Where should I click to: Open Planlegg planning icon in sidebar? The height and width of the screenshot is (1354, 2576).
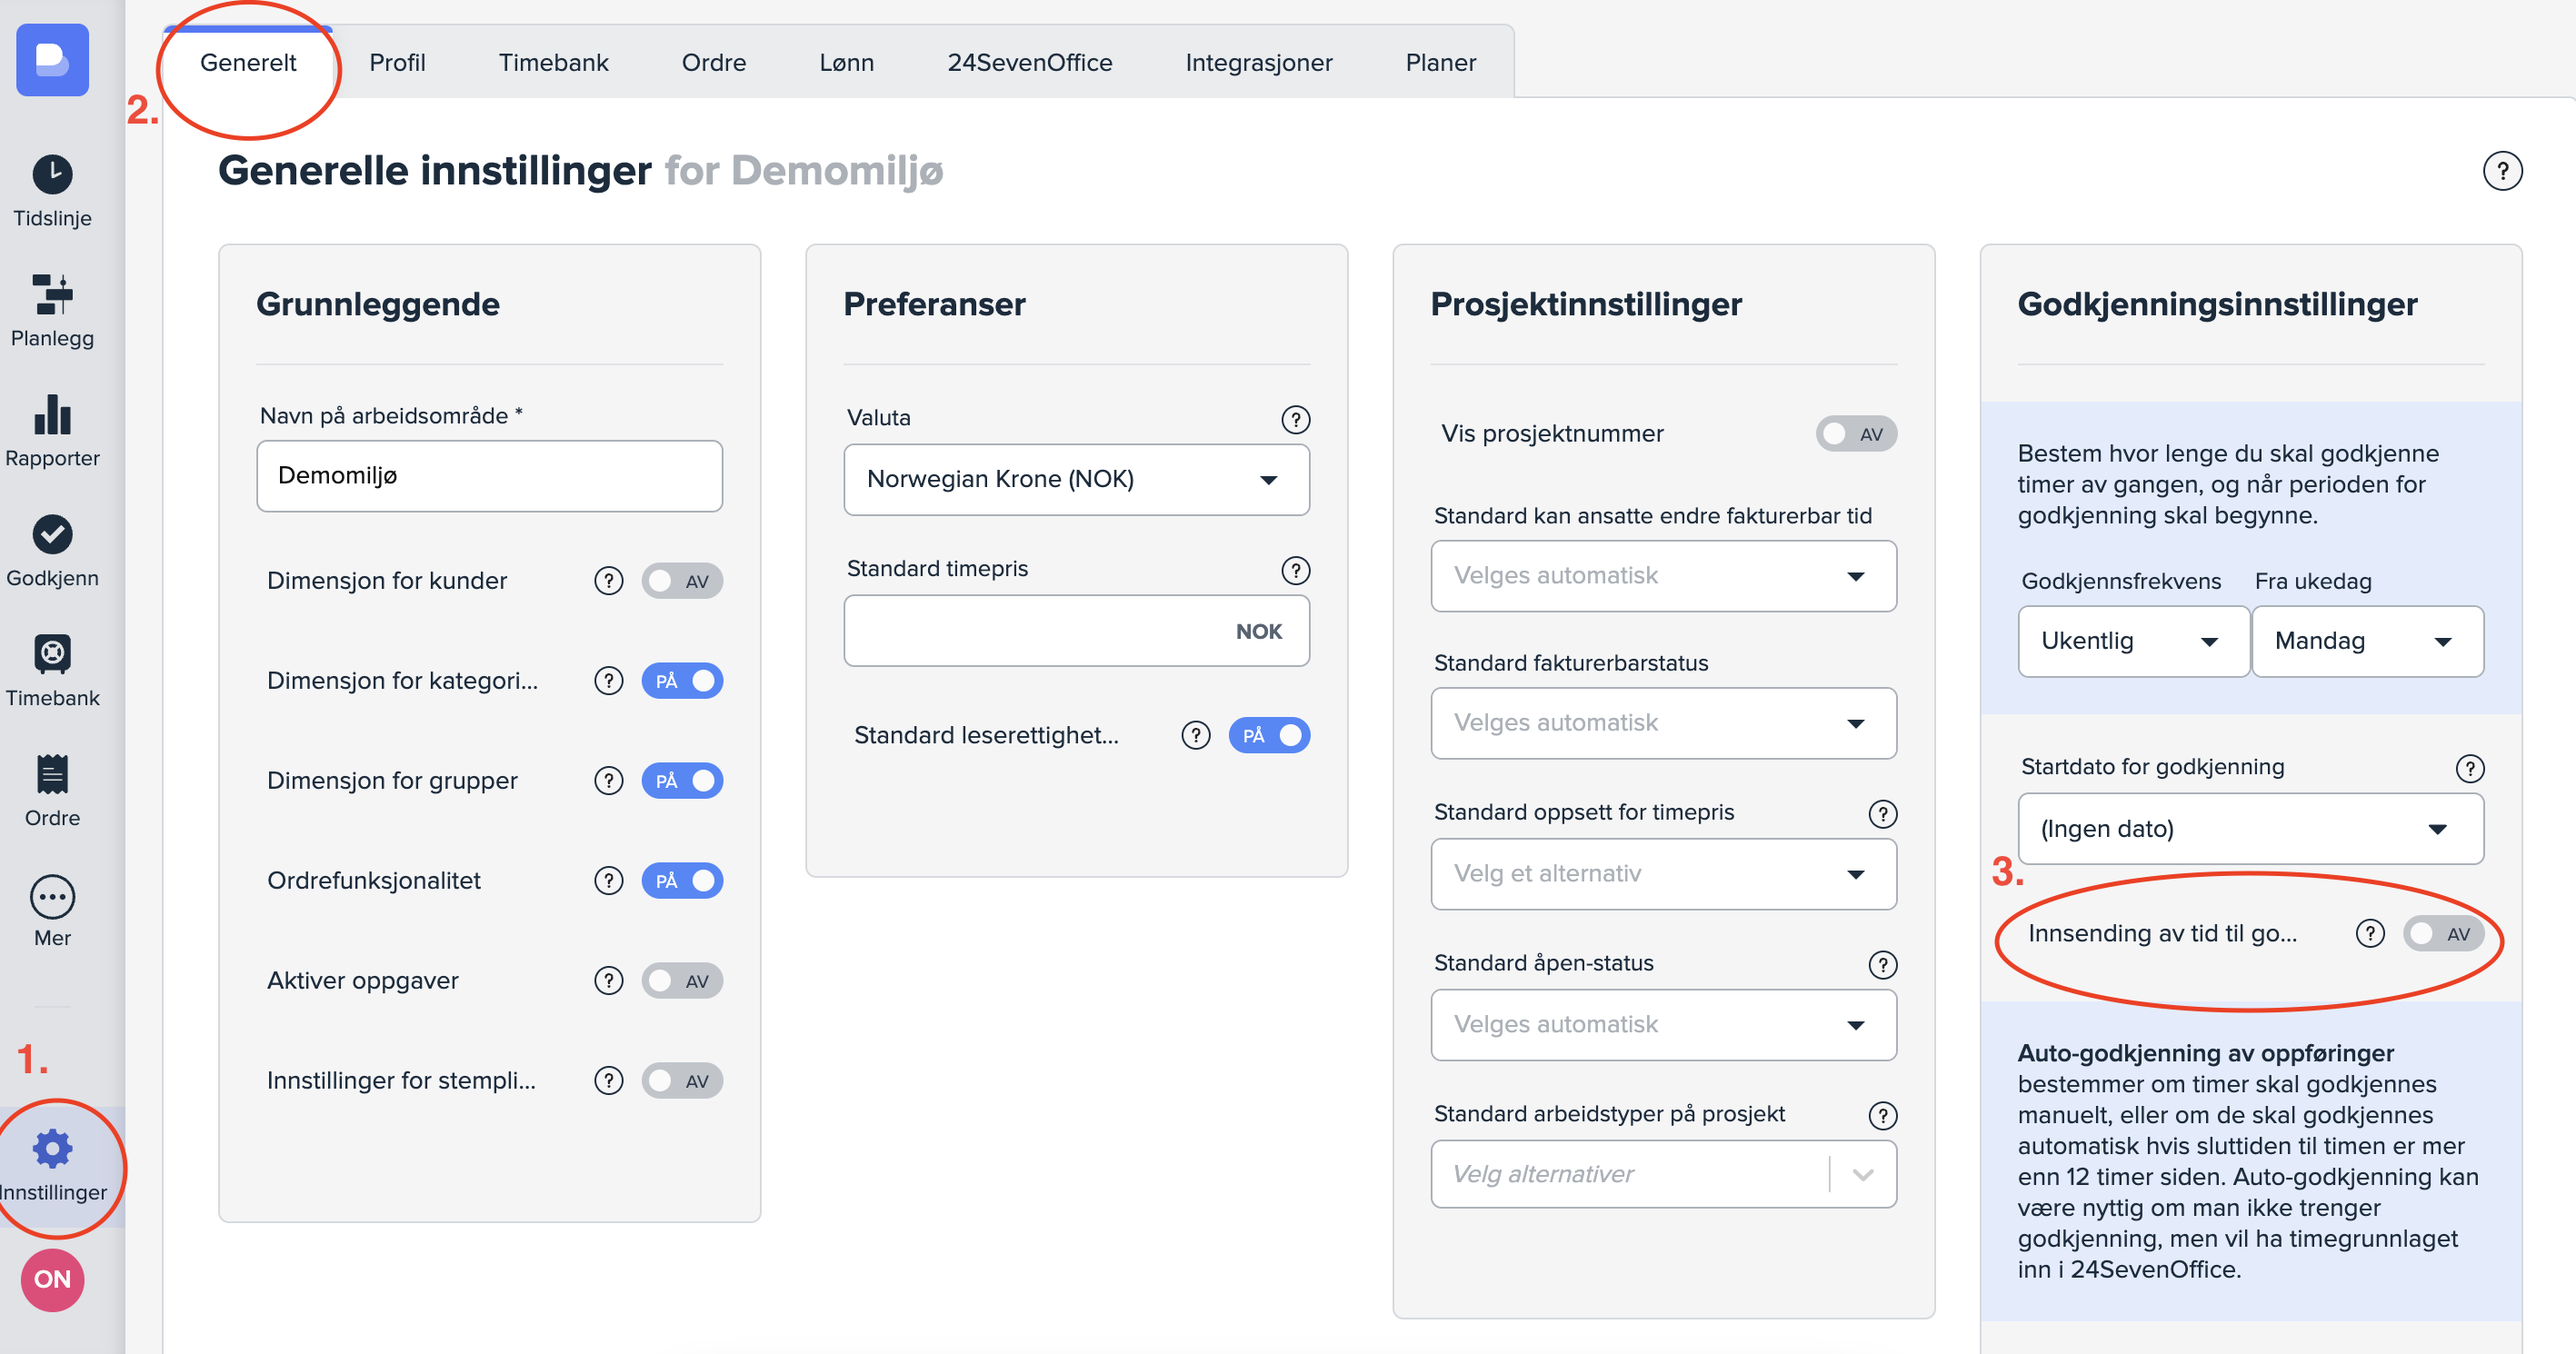pyautogui.click(x=52, y=295)
